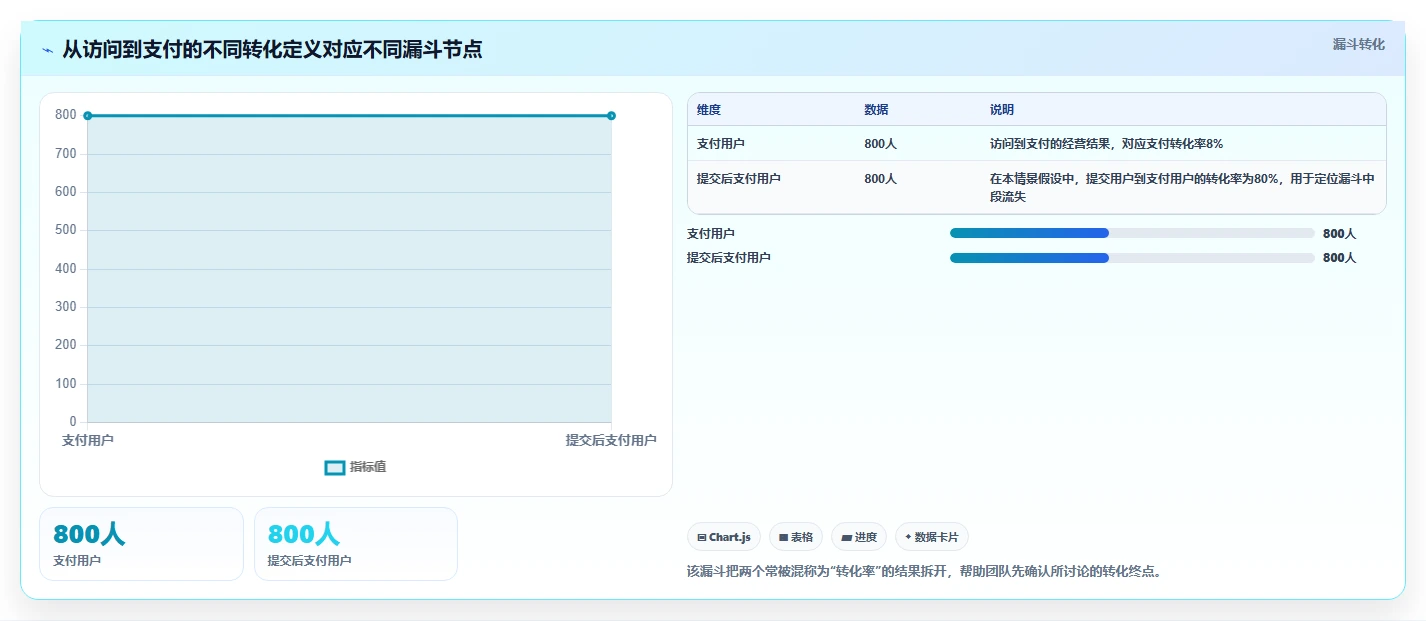The width and height of the screenshot is (1426, 621).
Task: Click the 进度 chip
Action: (x=858, y=537)
